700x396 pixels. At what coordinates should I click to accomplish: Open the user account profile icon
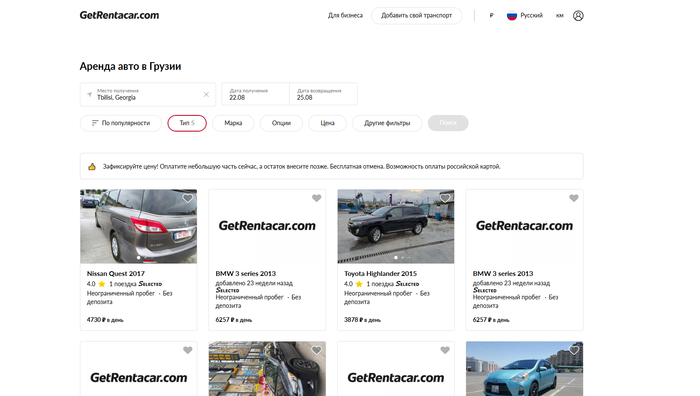[578, 16]
